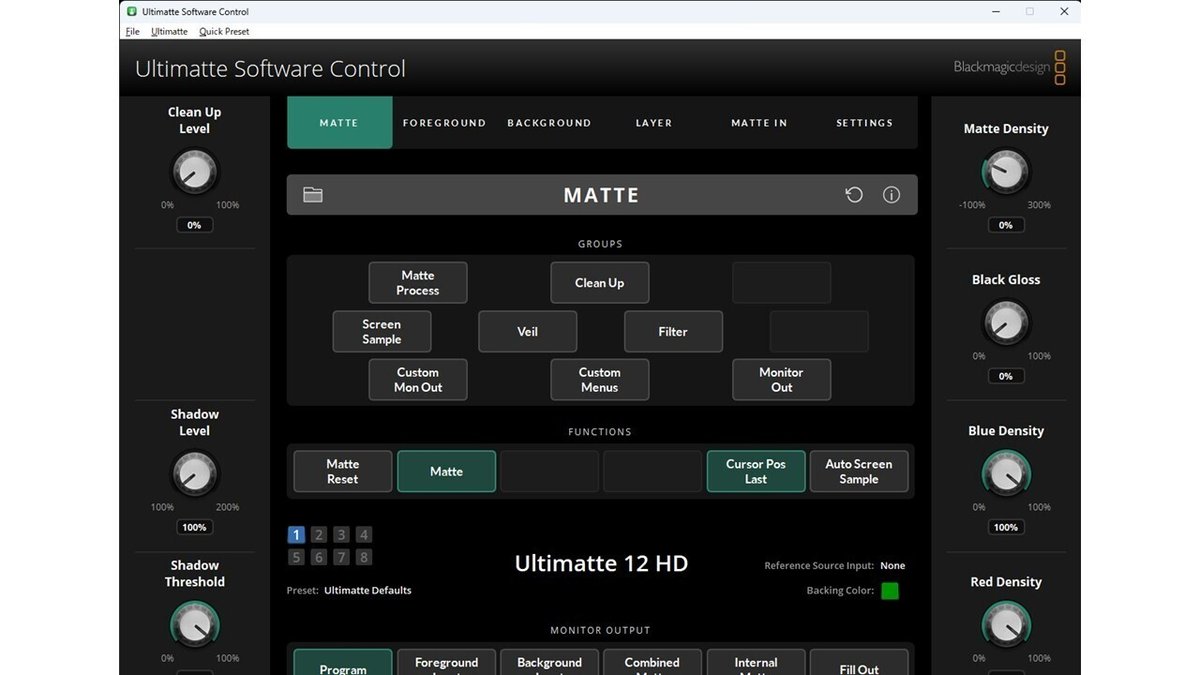Select Internal monitor output
The width and height of the screenshot is (1200, 675).
756,662
